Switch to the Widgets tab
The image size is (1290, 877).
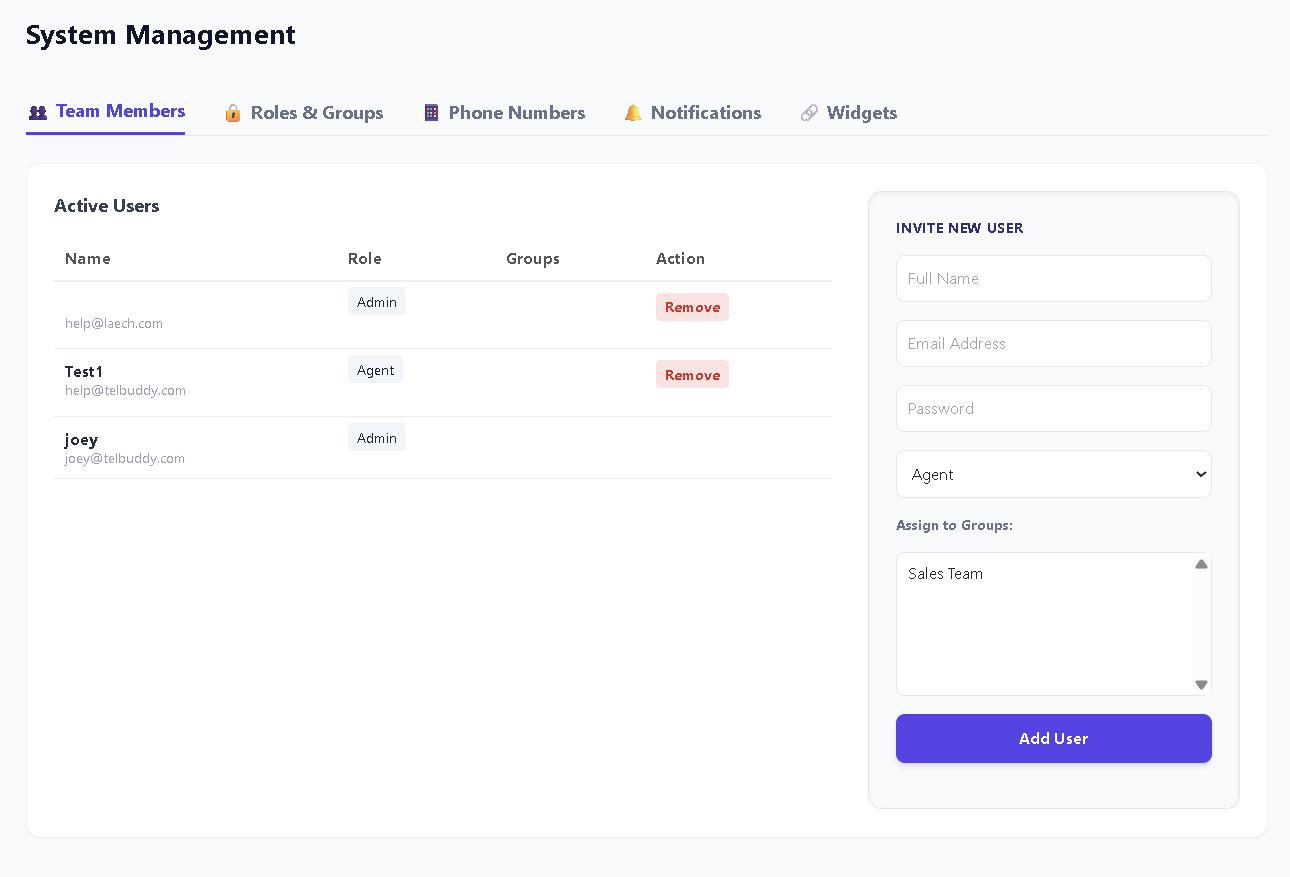849,113
